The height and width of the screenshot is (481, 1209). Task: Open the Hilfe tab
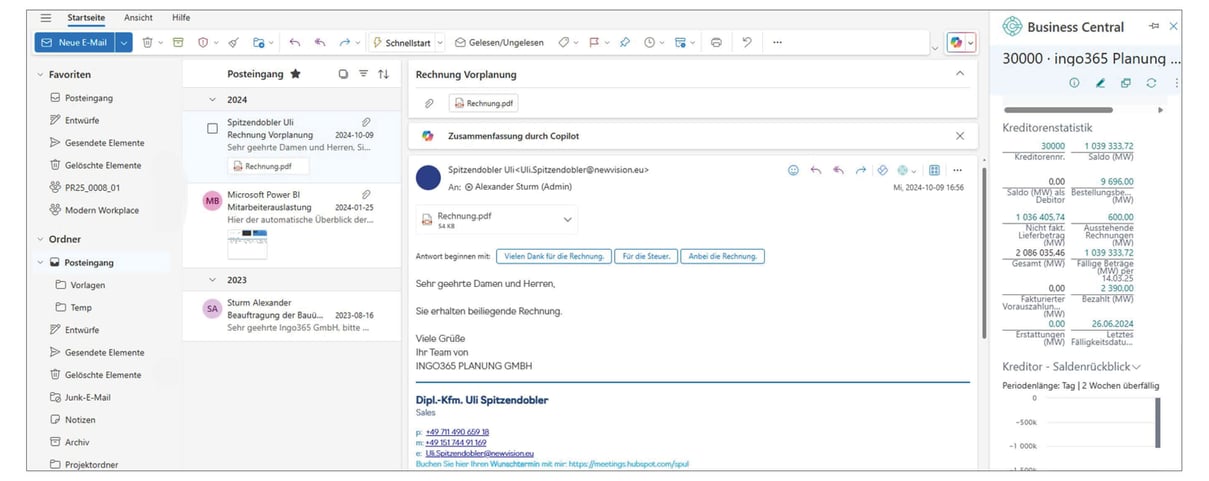click(181, 18)
